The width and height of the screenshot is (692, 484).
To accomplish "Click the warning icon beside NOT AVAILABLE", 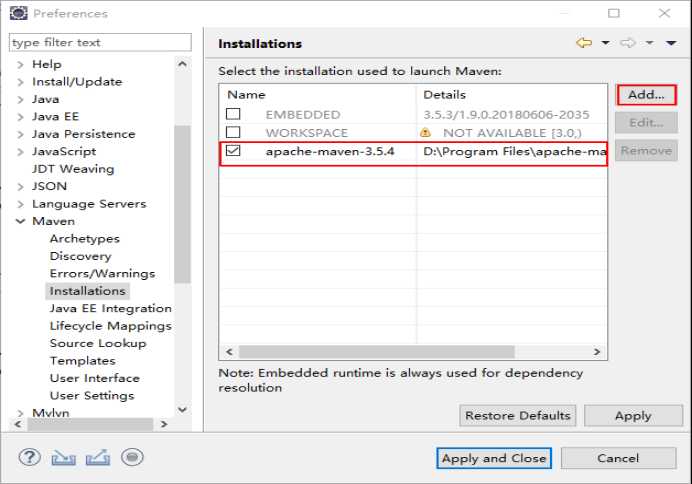I will point(425,132).
